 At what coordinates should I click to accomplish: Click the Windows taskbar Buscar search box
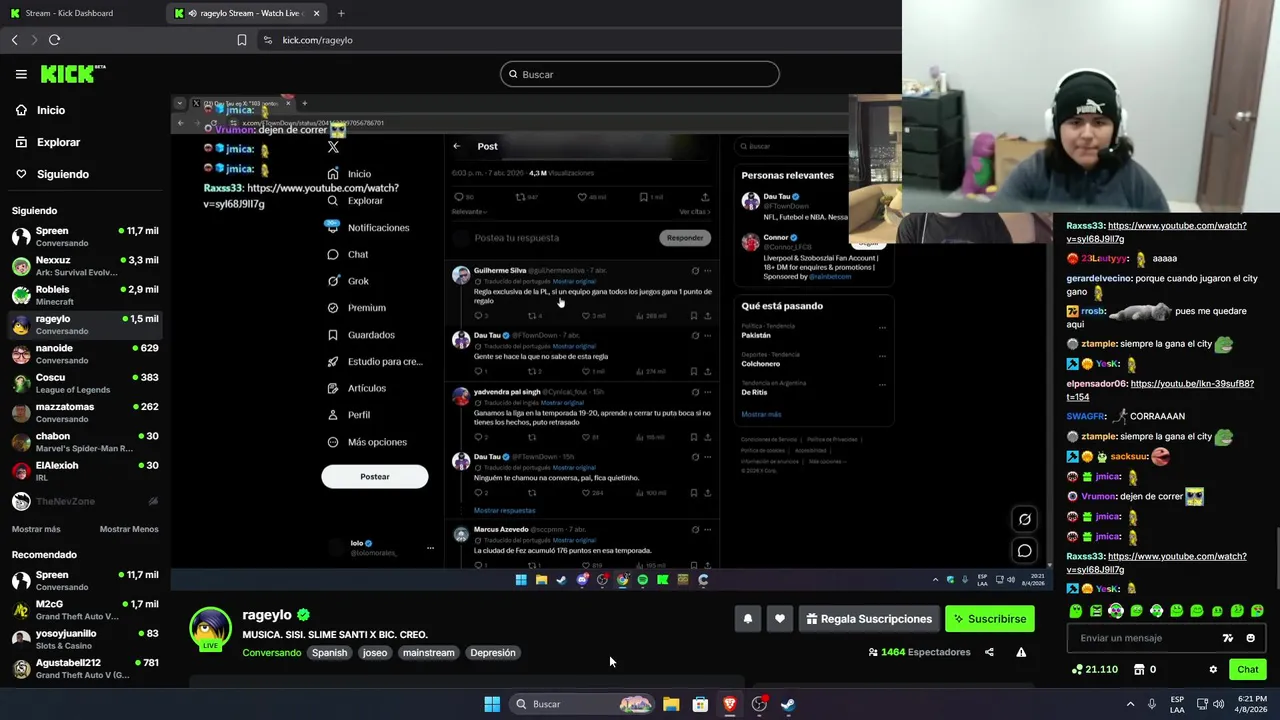click(x=582, y=704)
